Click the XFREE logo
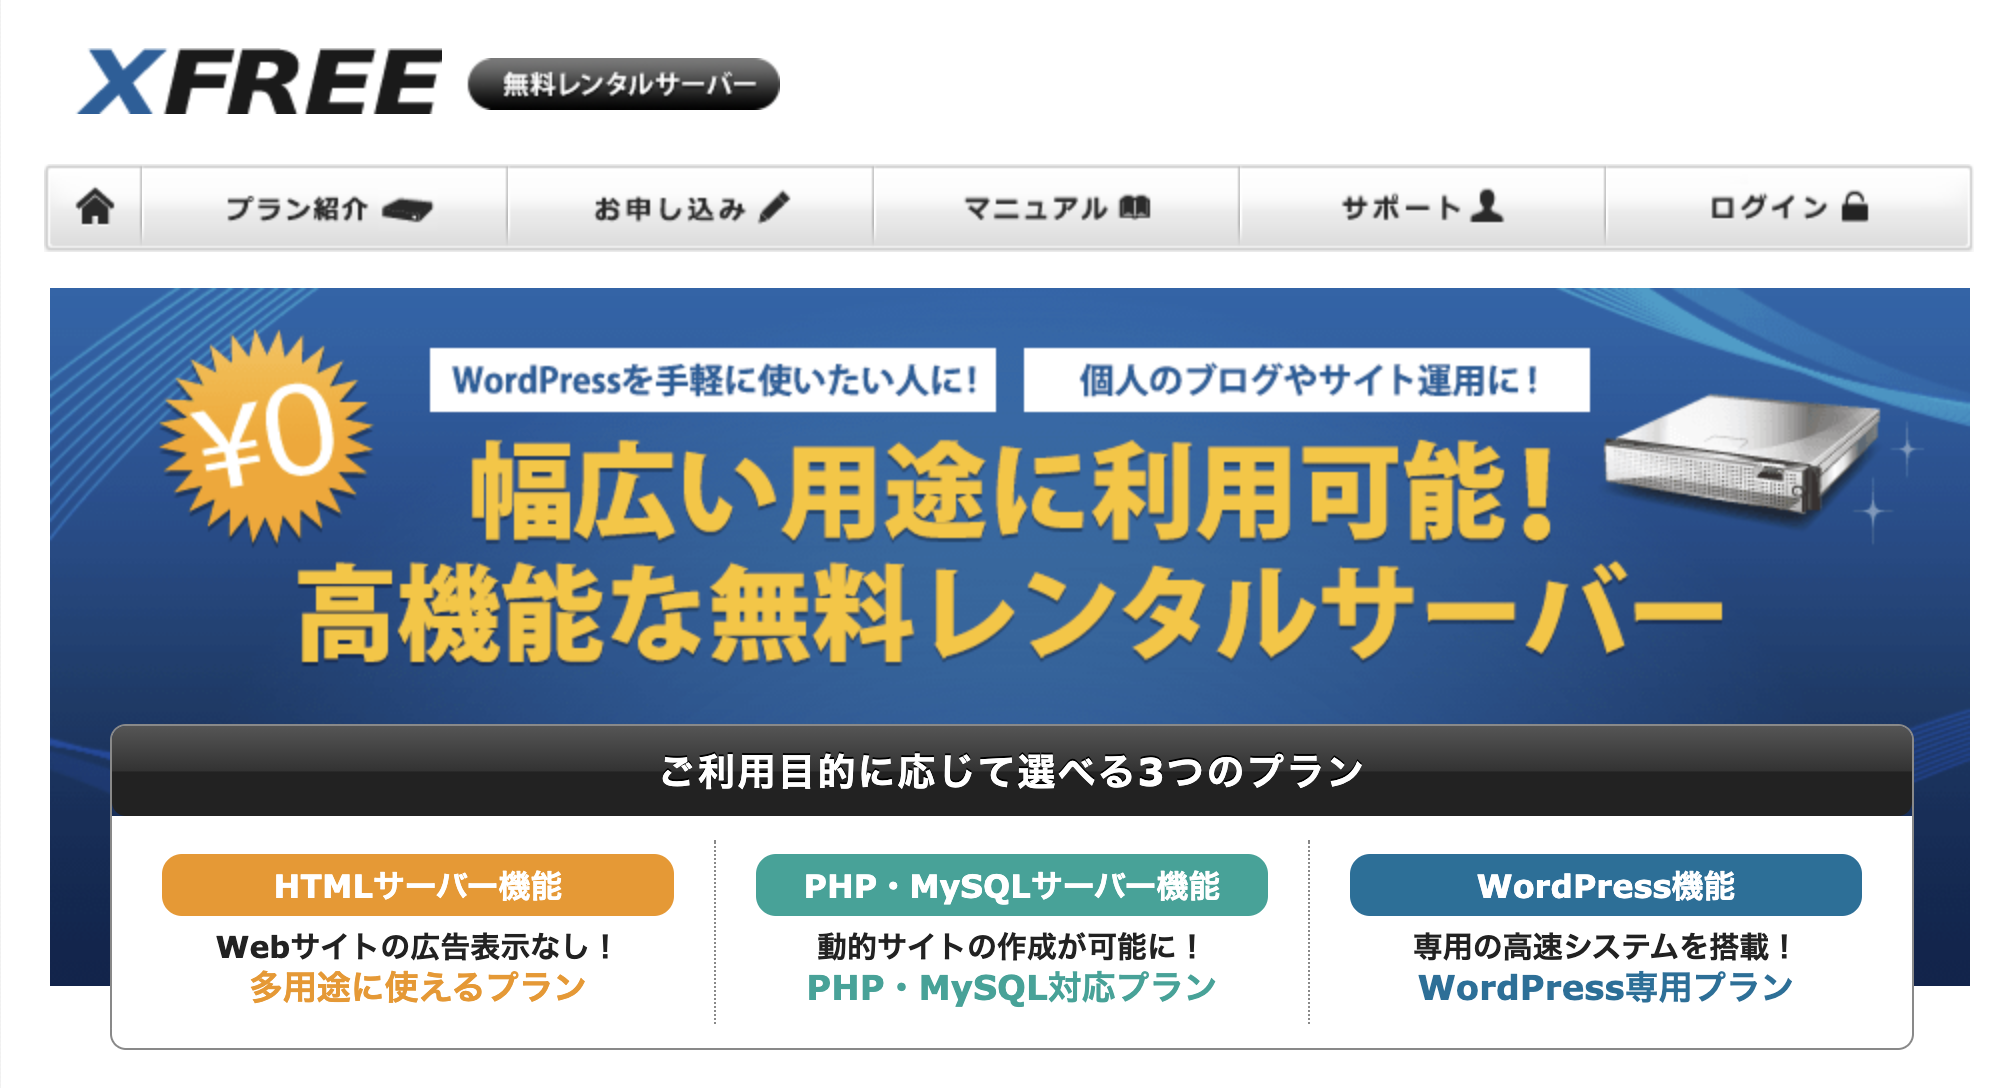 pos(260,82)
